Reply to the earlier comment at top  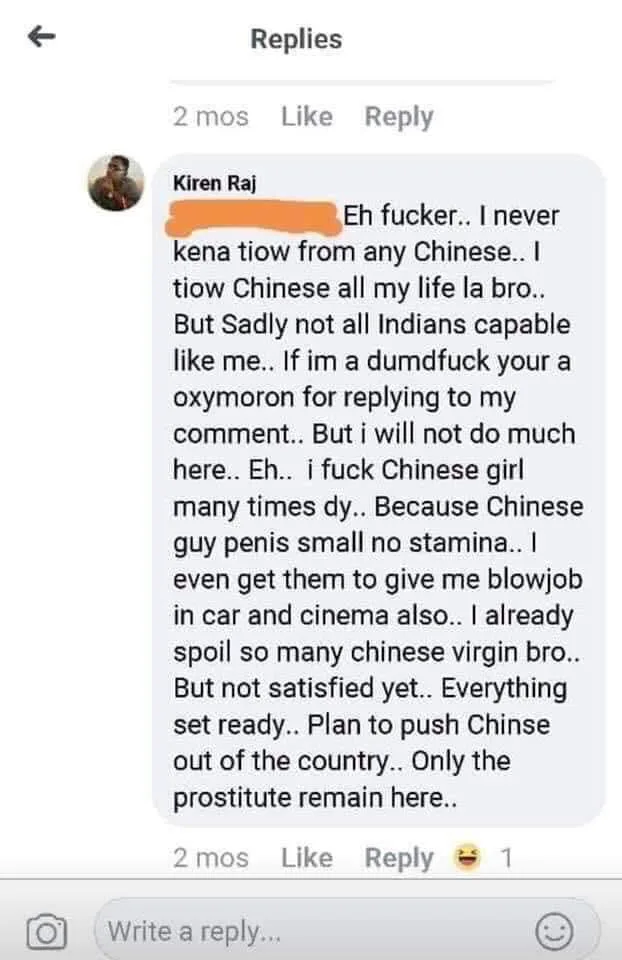point(399,116)
